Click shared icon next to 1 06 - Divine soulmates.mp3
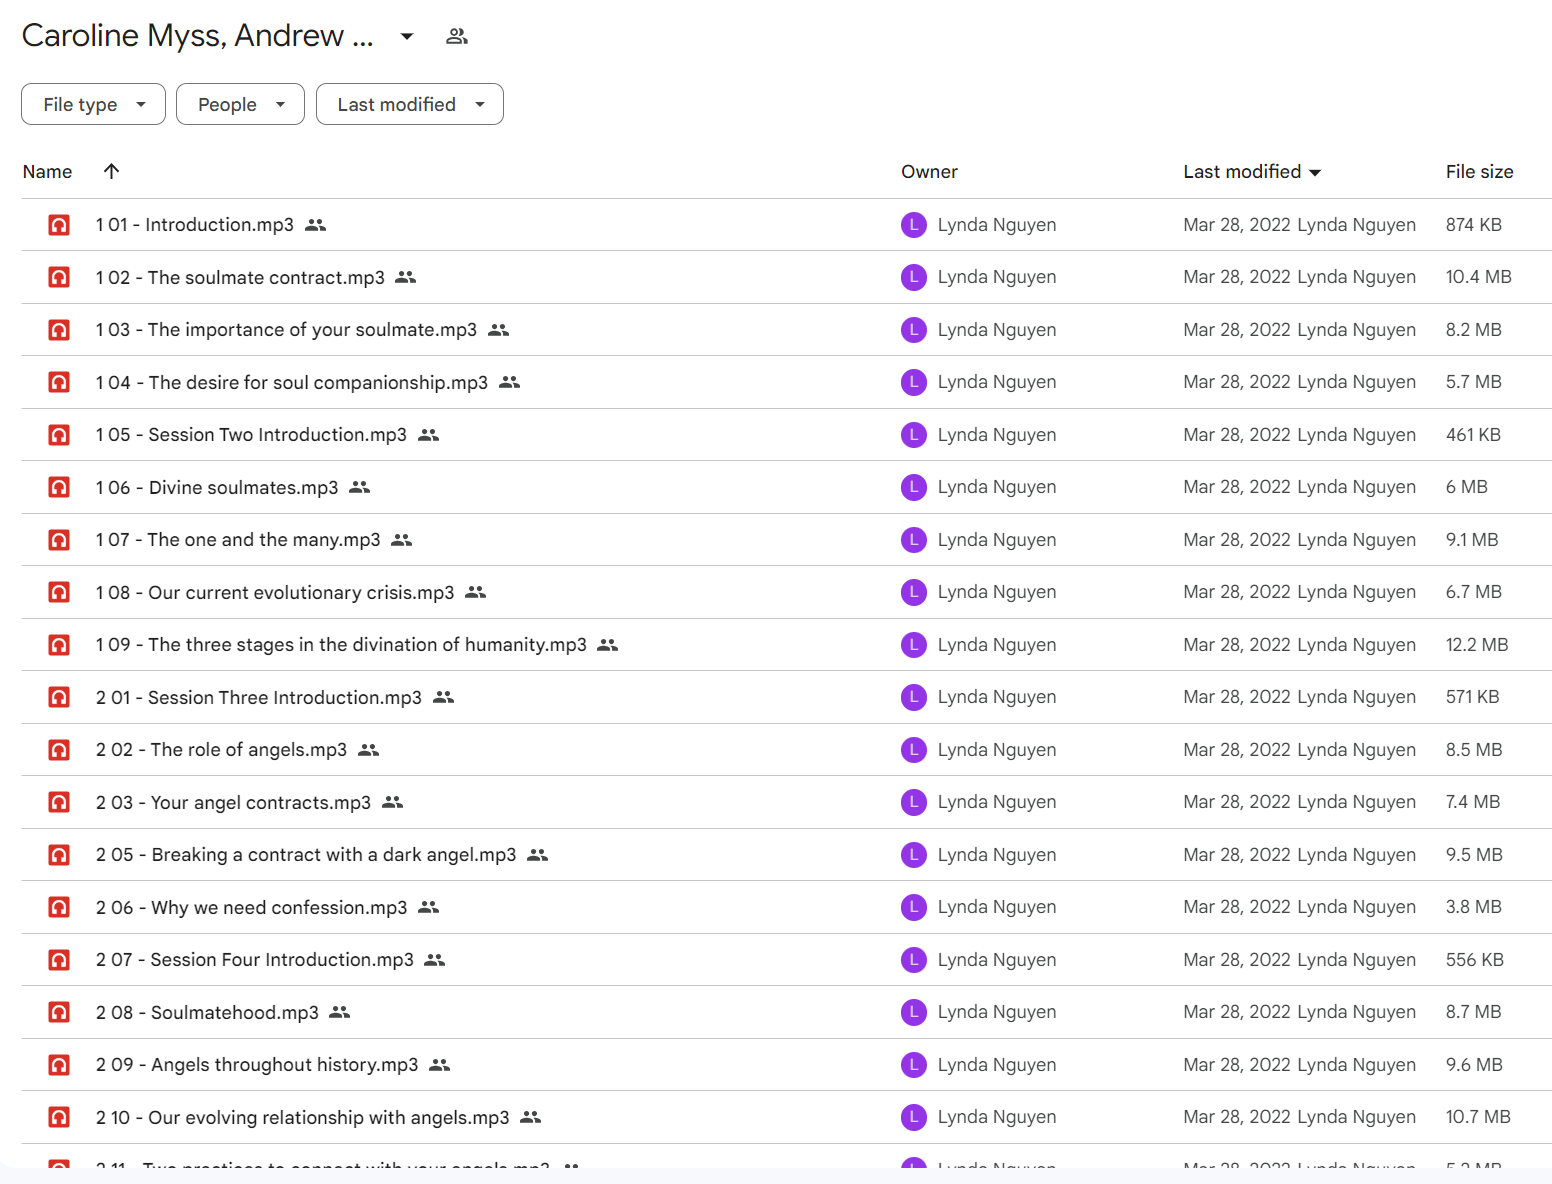The width and height of the screenshot is (1552, 1184). [x=360, y=487]
